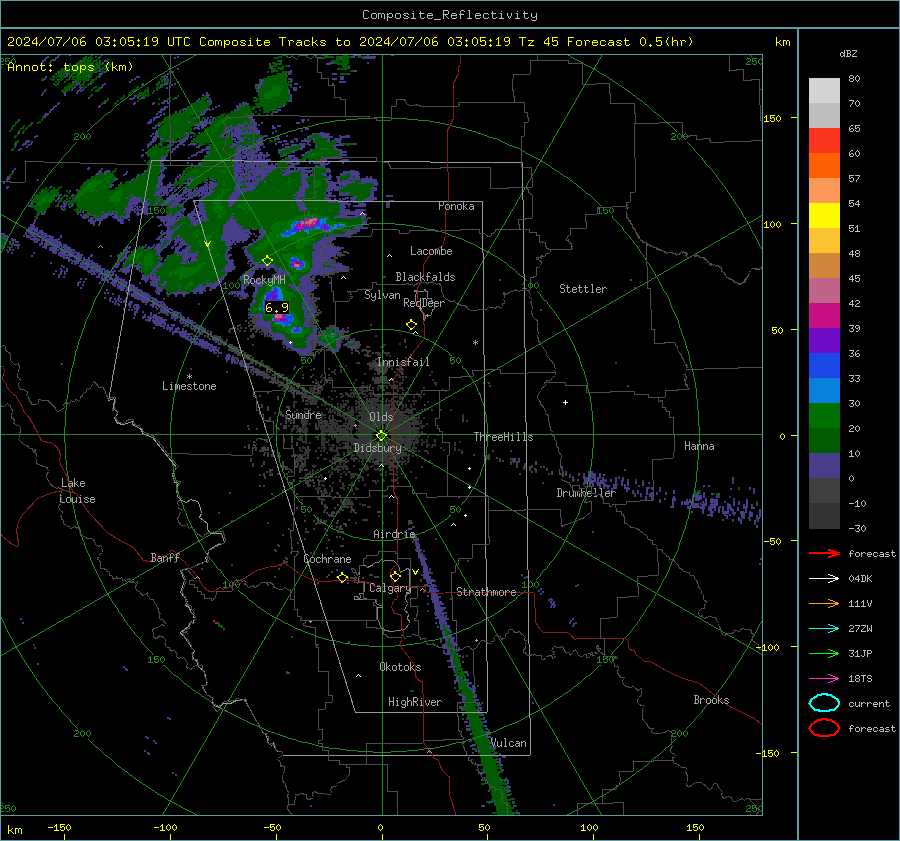Click the HighRiver city label
The image size is (900, 841).
pos(415,702)
